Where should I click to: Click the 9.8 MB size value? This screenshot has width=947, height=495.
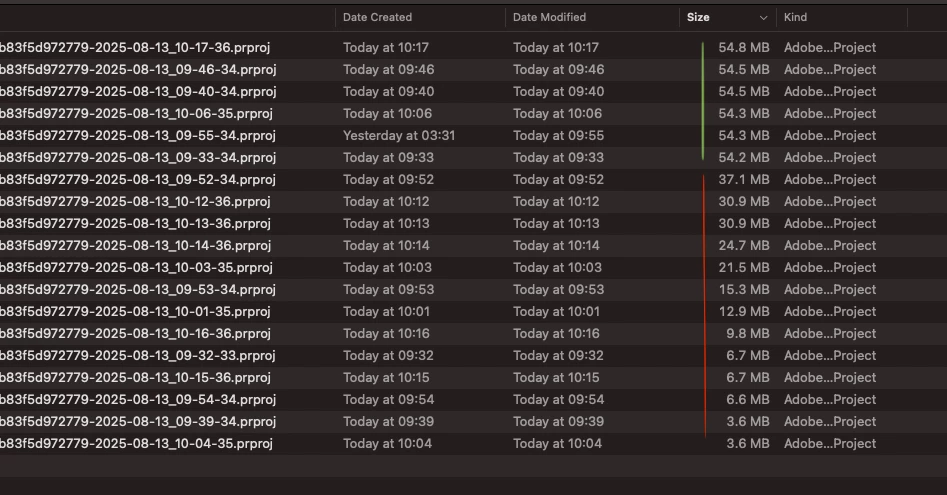748,334
